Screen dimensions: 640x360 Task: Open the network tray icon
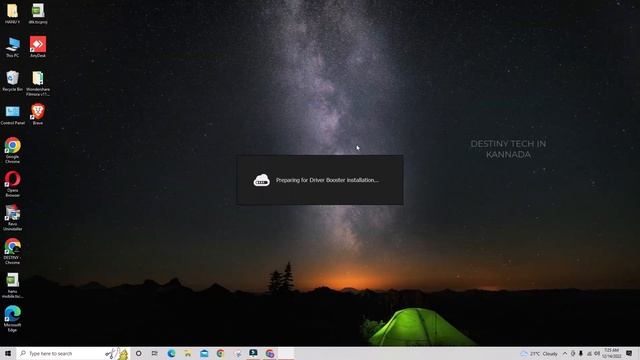(x=589, y=353)
